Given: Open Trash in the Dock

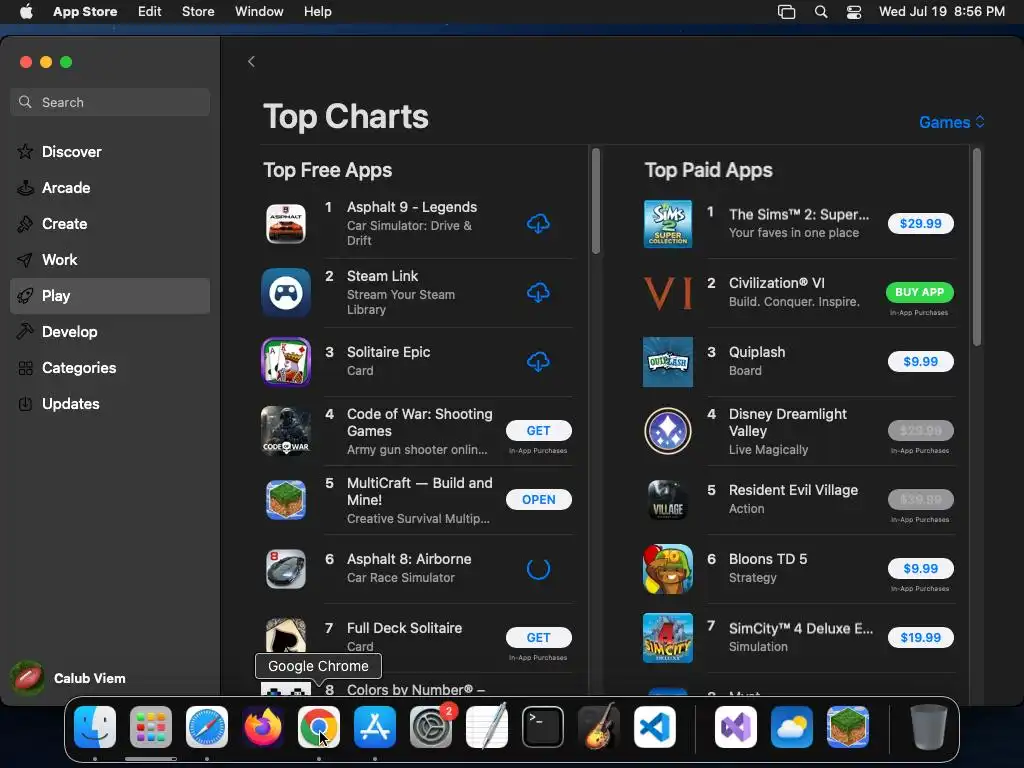Looking at the screenshot, I should coord(929,726).
